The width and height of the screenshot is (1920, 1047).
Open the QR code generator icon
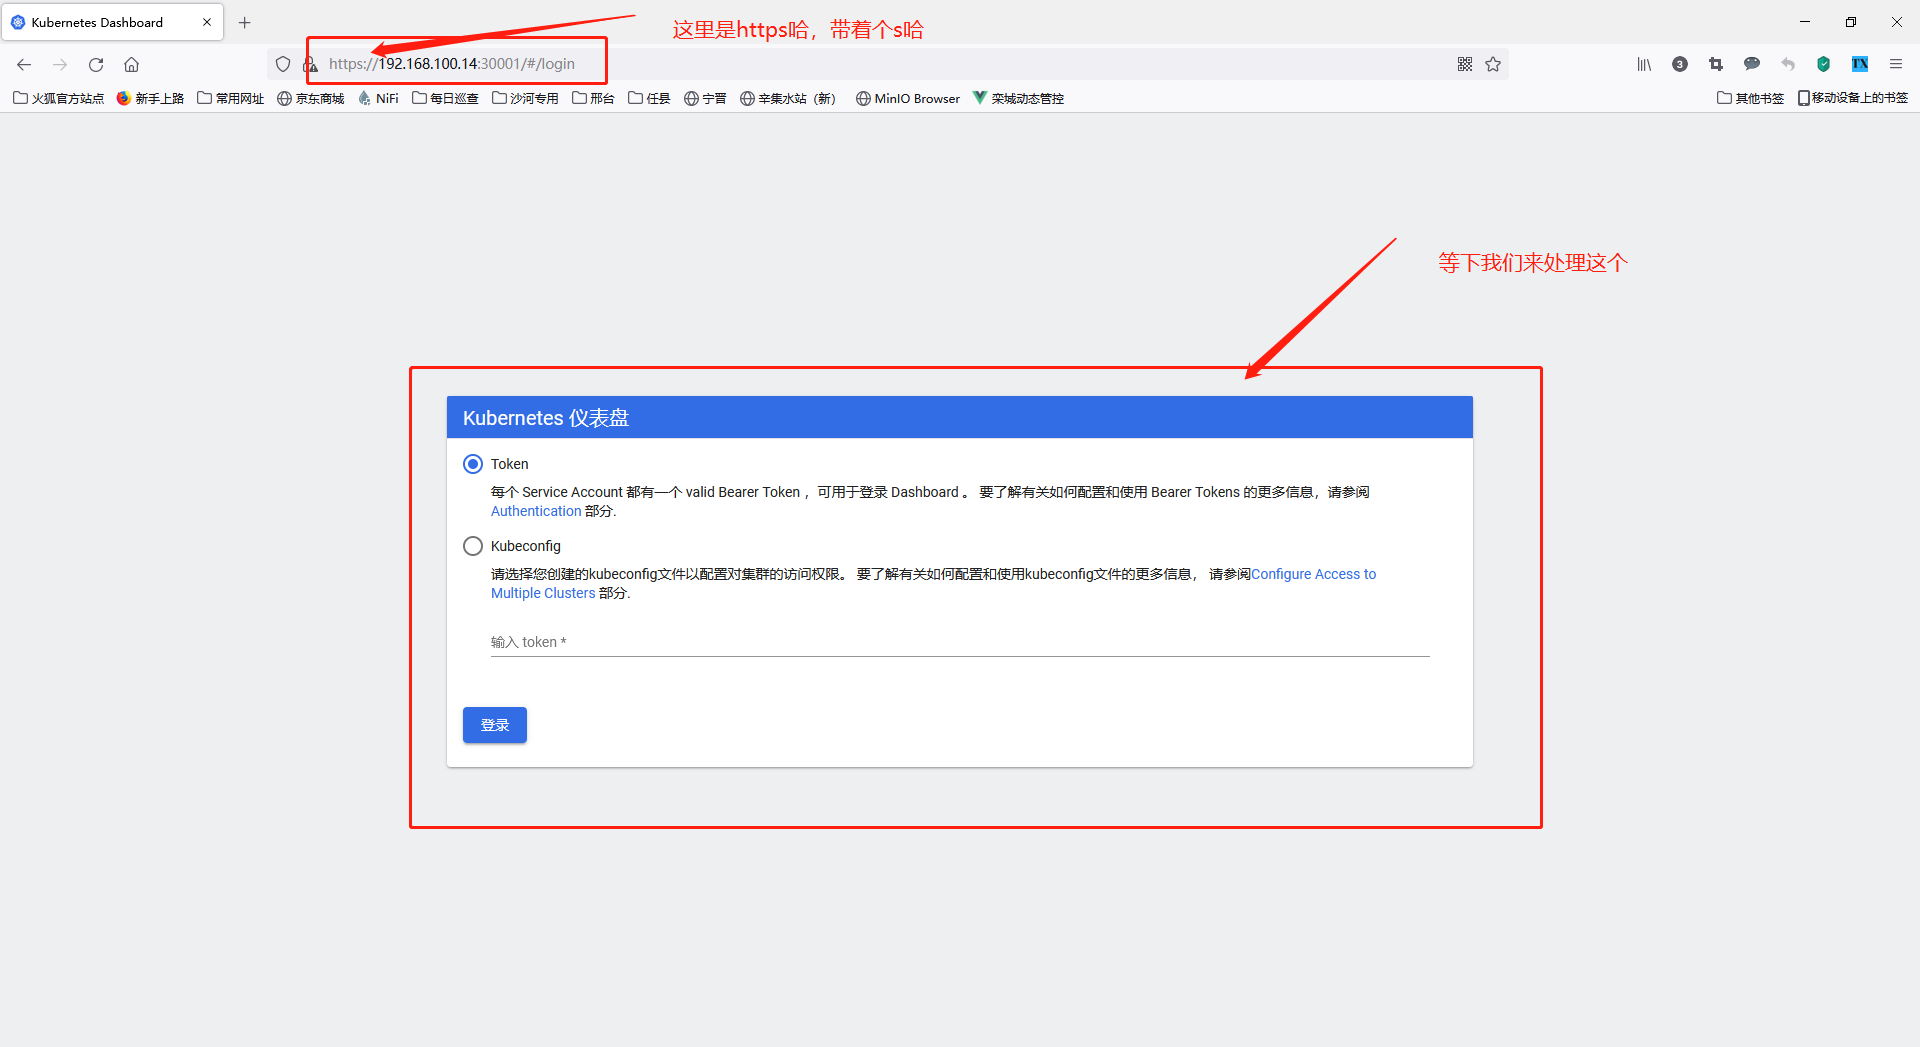coord(1465,64)
